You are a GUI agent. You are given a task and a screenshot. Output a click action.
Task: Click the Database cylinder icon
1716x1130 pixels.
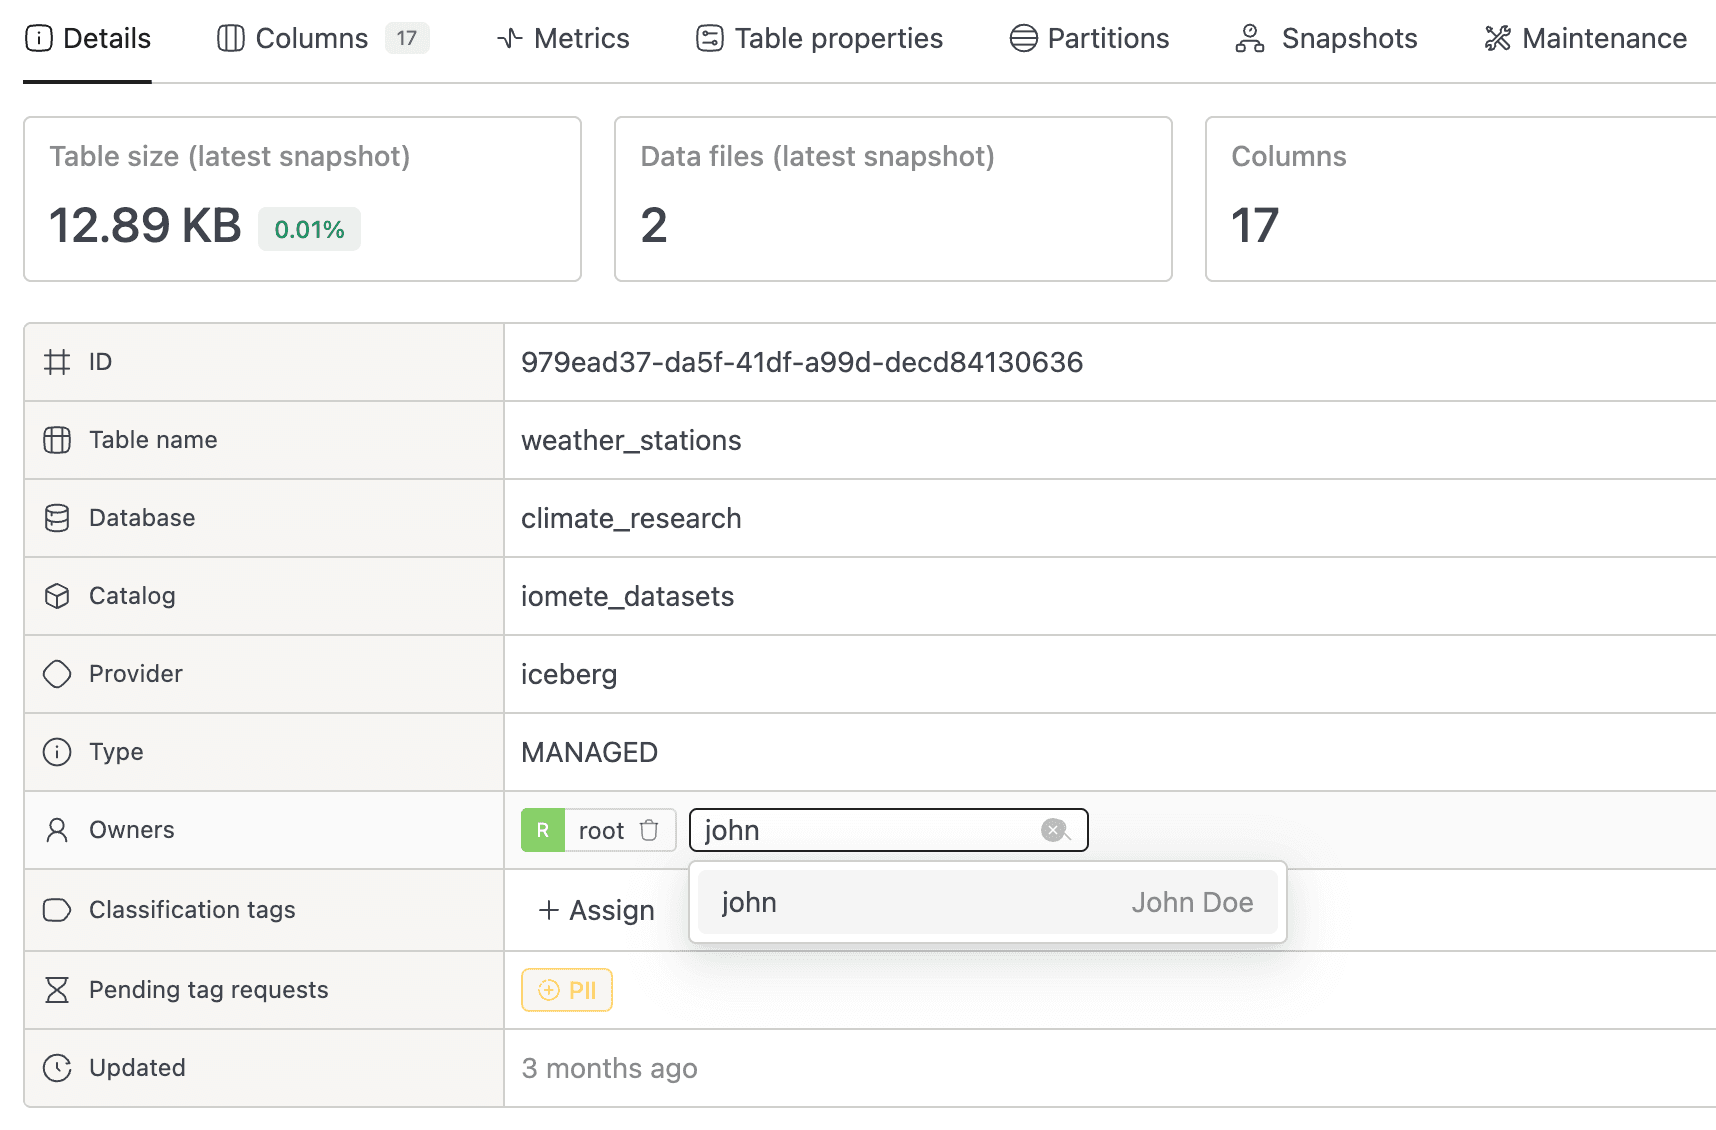pyautogui.click(x=57, y=518)
